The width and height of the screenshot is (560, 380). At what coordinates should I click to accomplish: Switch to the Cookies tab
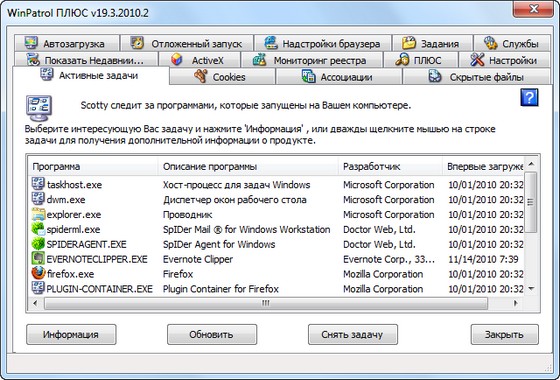(222, 77)
